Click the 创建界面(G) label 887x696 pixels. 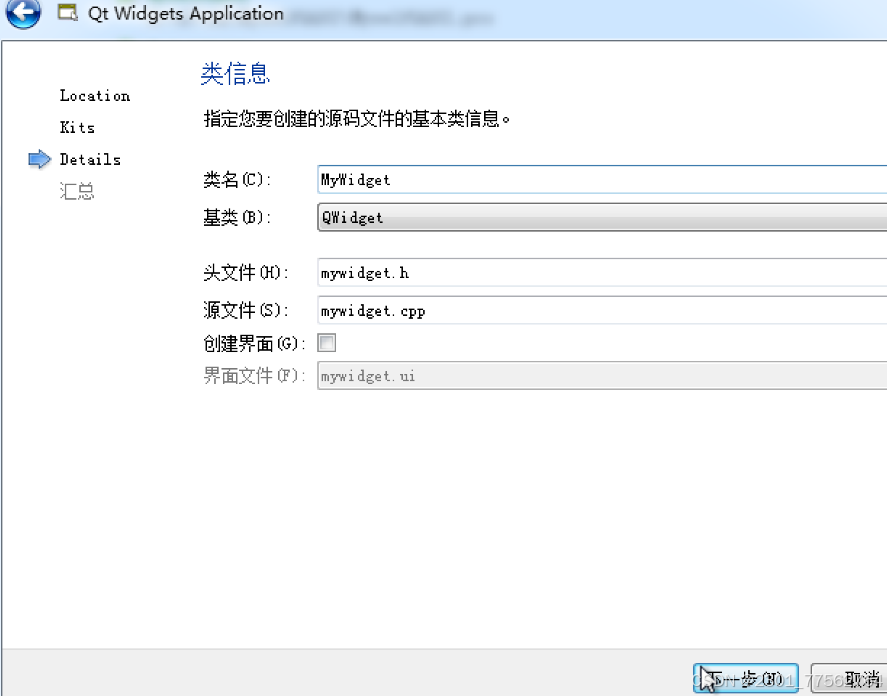tap(255, 343)
